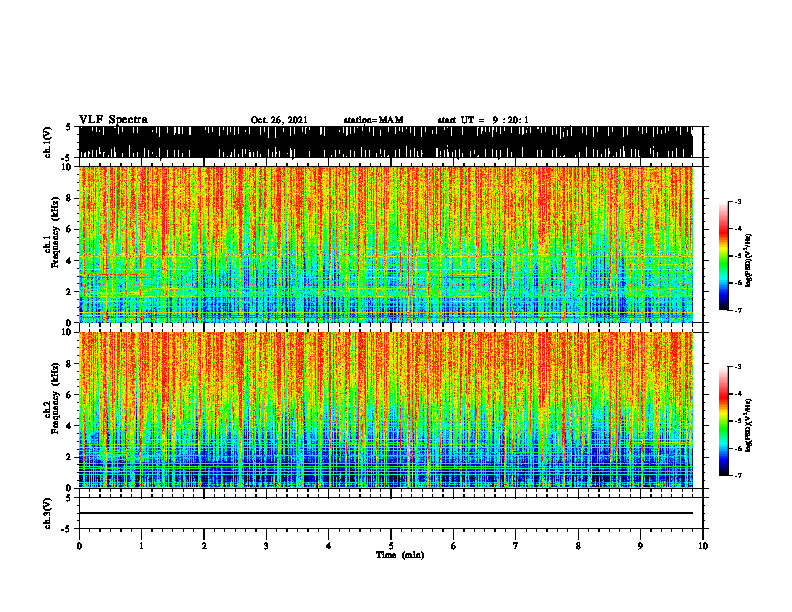Click time axis tick label "3"
792x612 pixels.
click(266, 546)
